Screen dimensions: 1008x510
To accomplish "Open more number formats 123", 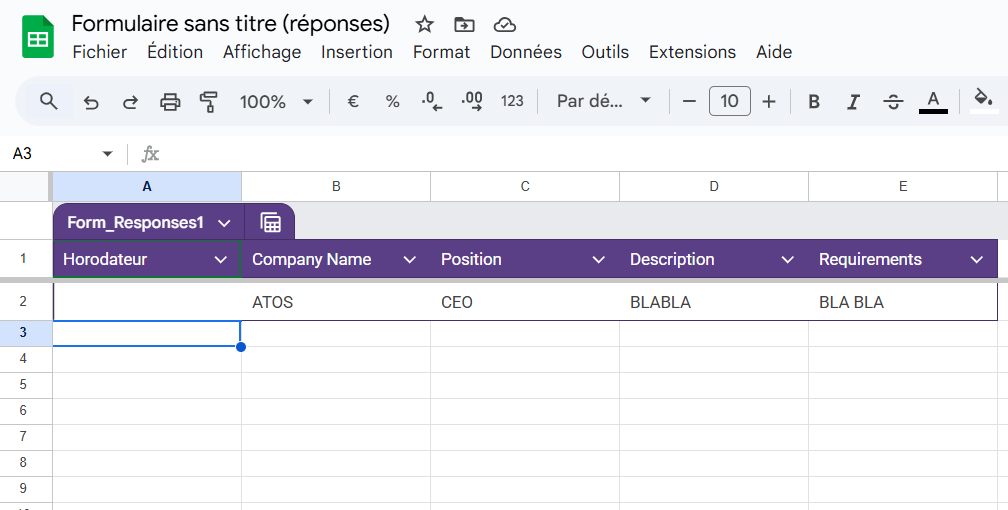I will click(x=512, y=102).
